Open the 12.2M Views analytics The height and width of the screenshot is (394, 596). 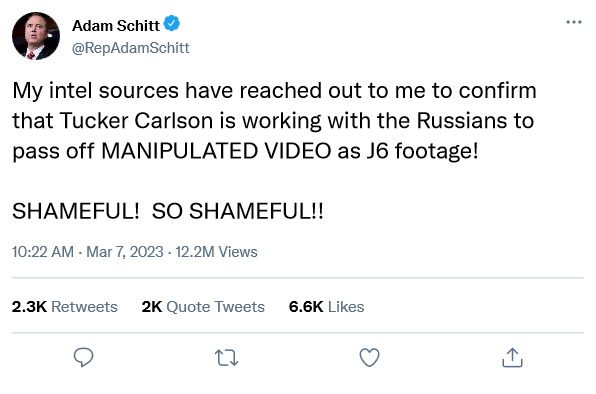216,252
